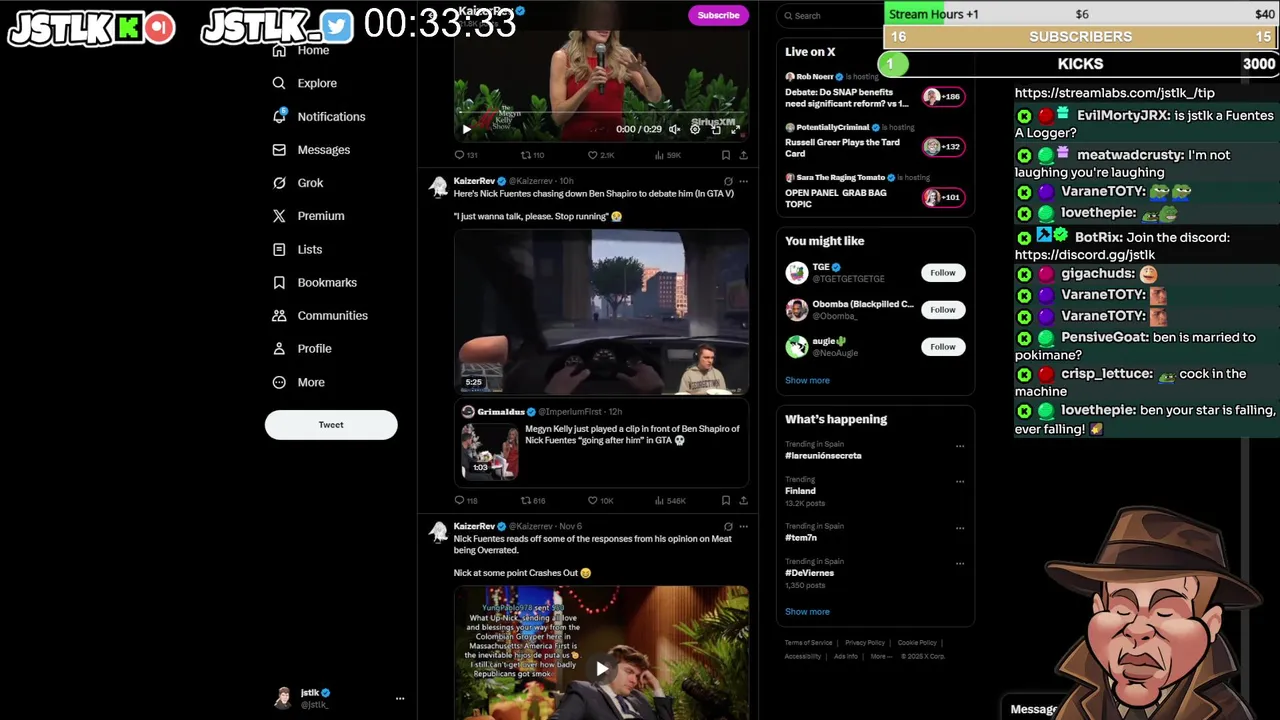Open the Grok icon
Image resolution: width=1280 pixels, height=720 pixels.
(x=279, y=183)
